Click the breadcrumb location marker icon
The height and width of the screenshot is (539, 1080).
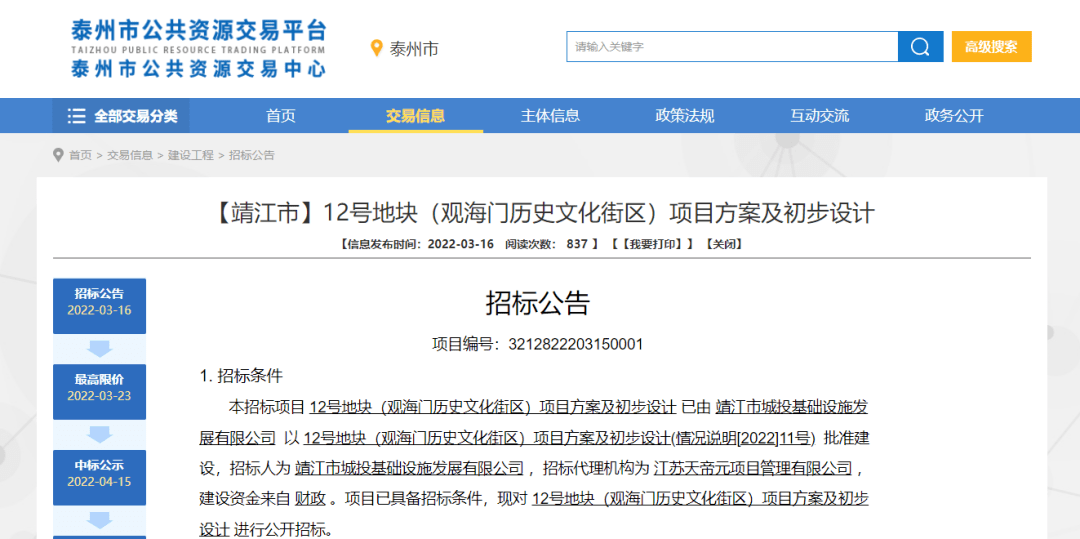[58, 155]
